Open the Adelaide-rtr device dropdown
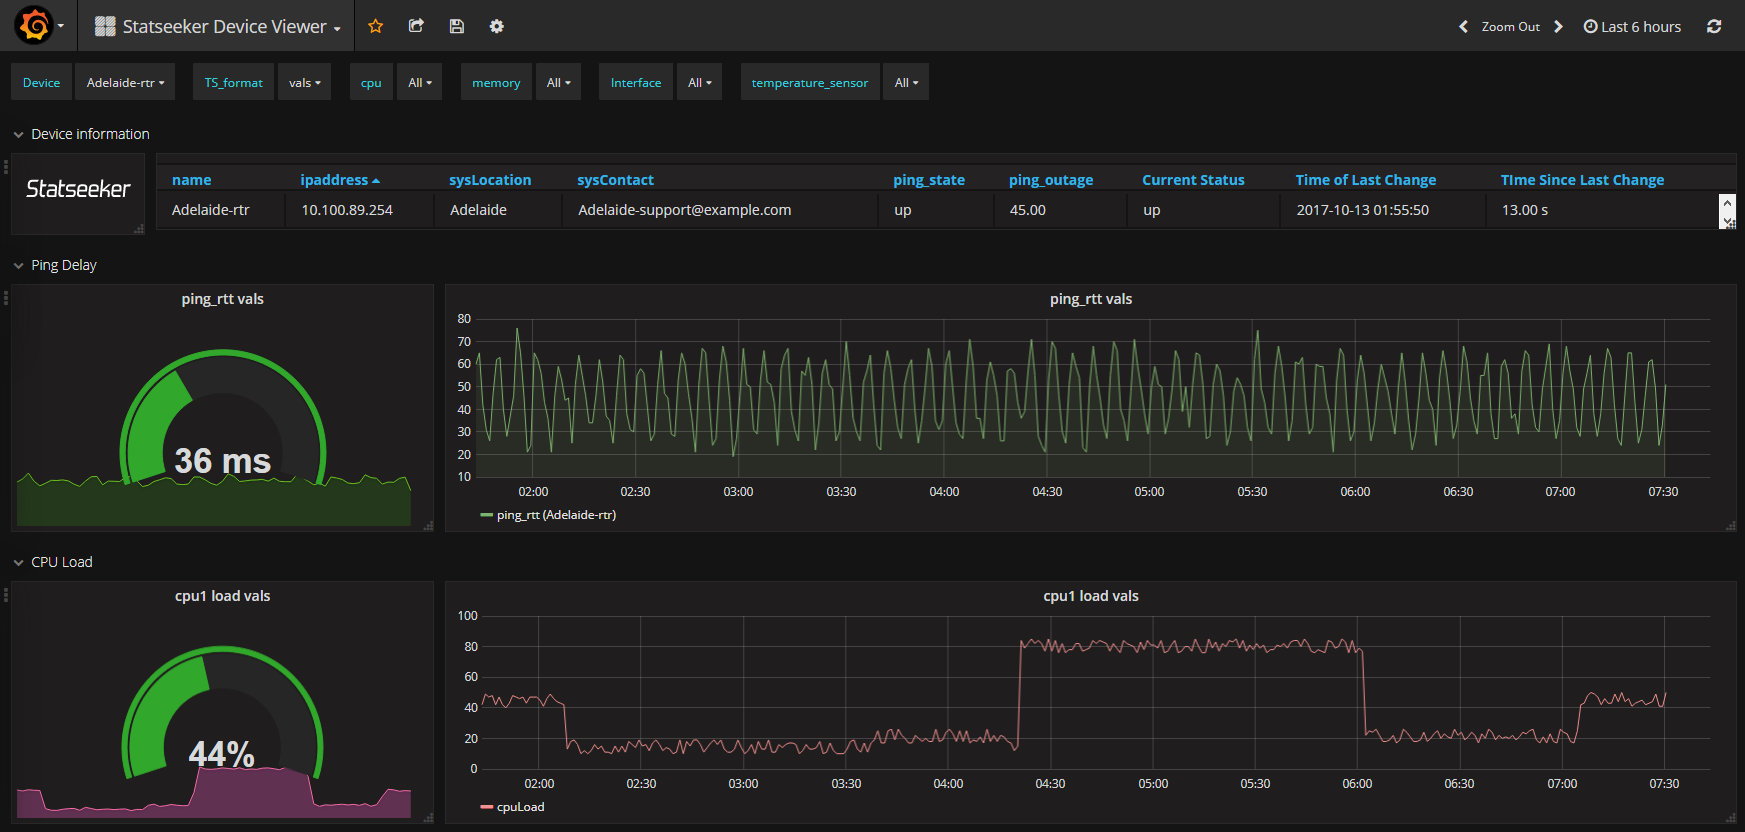Image resolution: width=1745 pixels, height=832 pixels. tap(125, 82)
